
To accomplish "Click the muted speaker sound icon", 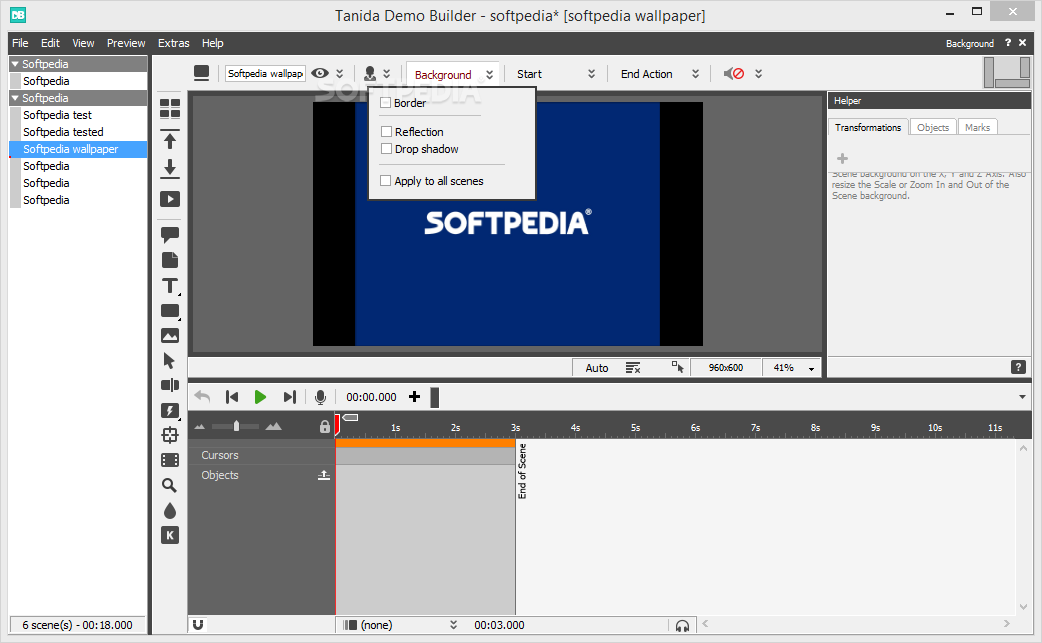I will pyautogui.click(x=734, y=74).
